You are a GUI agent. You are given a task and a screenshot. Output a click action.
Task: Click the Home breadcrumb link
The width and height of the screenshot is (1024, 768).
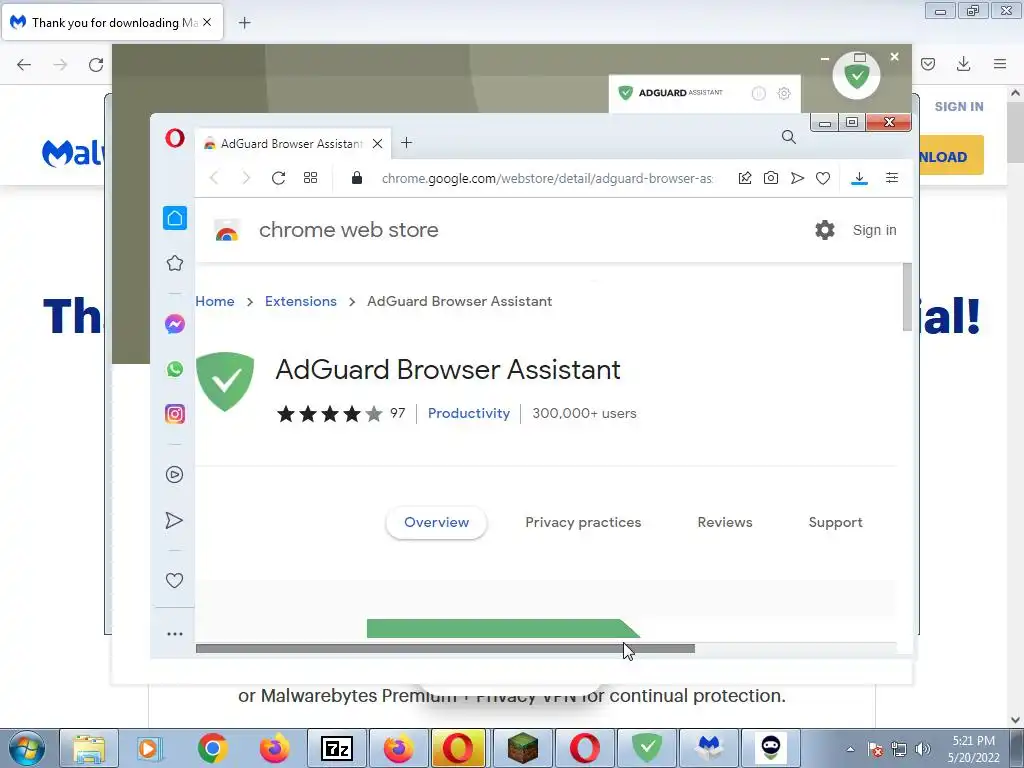215,301
